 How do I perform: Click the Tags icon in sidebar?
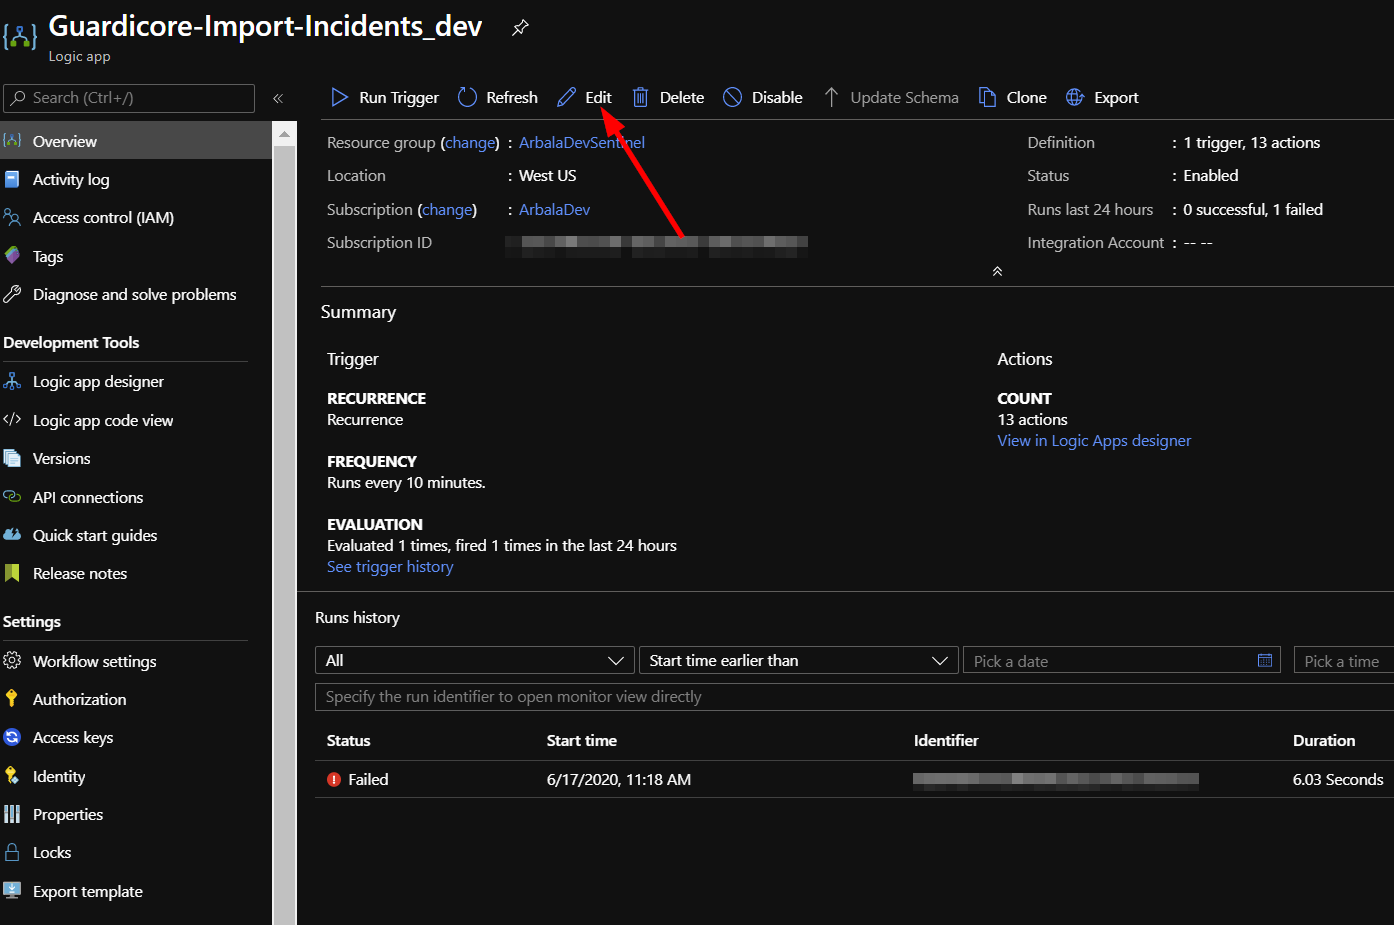[x=12, y=256]
